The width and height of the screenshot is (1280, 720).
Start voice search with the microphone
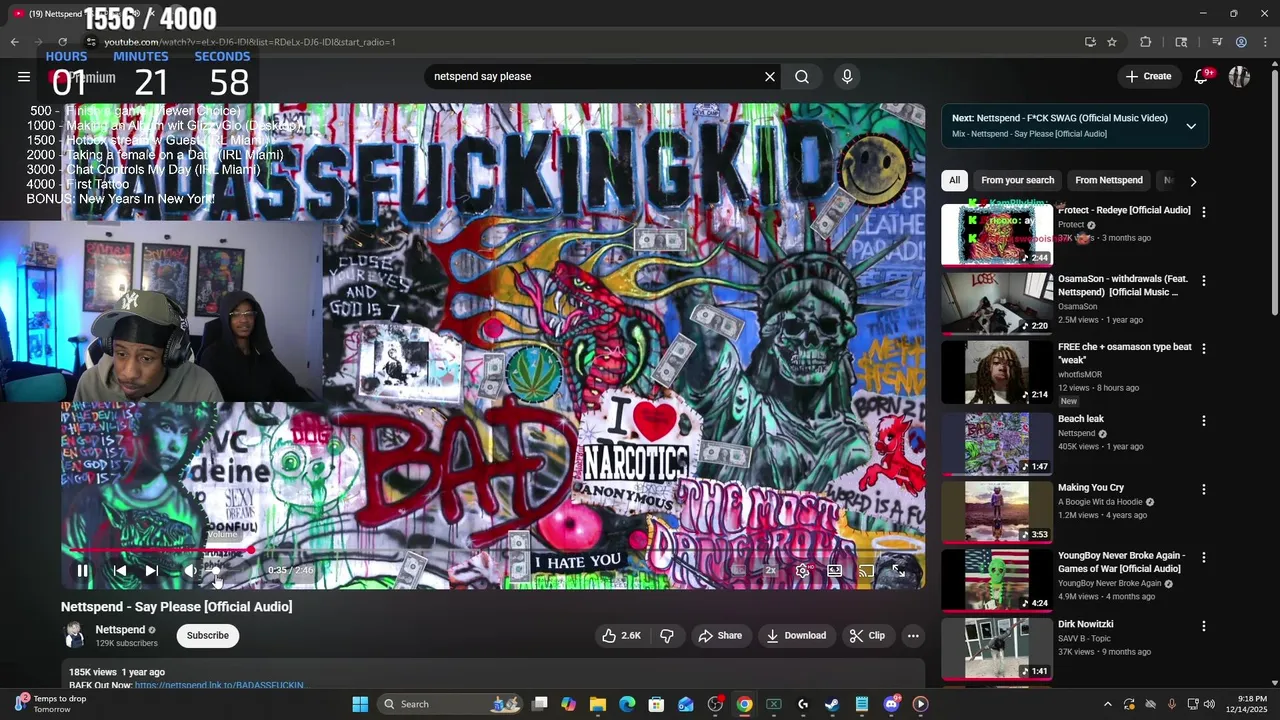(x=847, y=76)
